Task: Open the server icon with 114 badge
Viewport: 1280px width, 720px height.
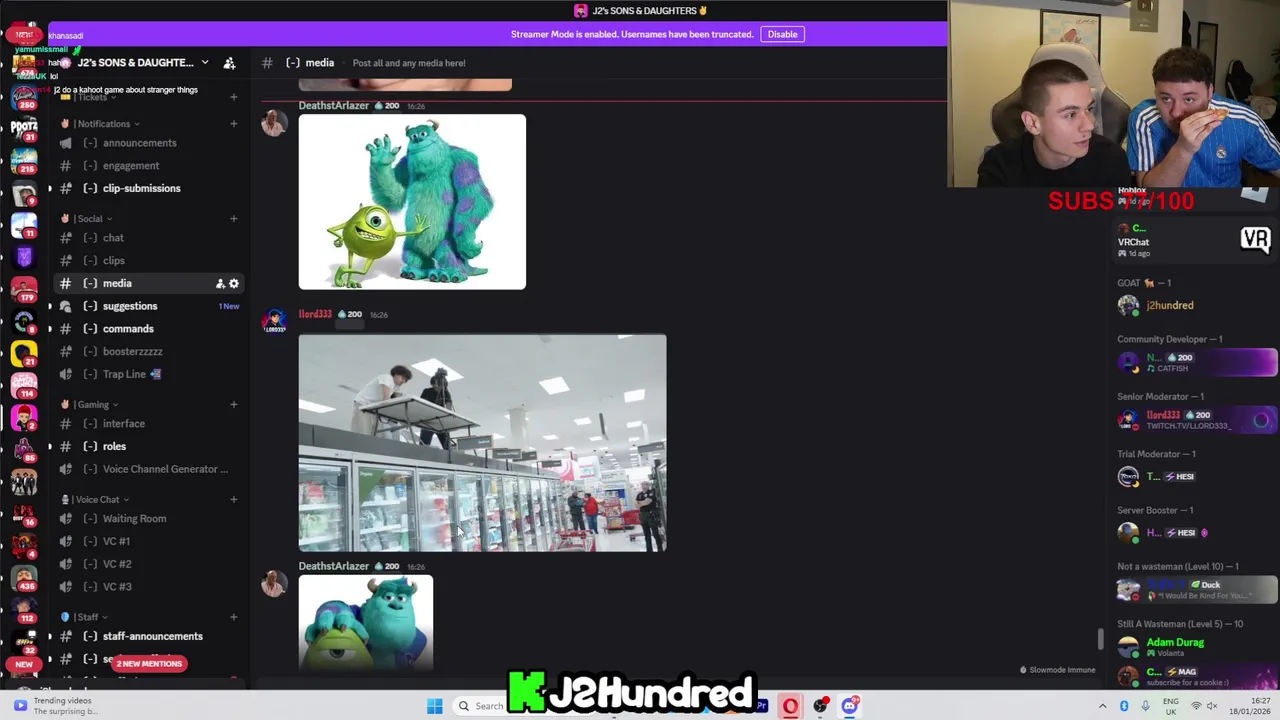Action: 24,385
